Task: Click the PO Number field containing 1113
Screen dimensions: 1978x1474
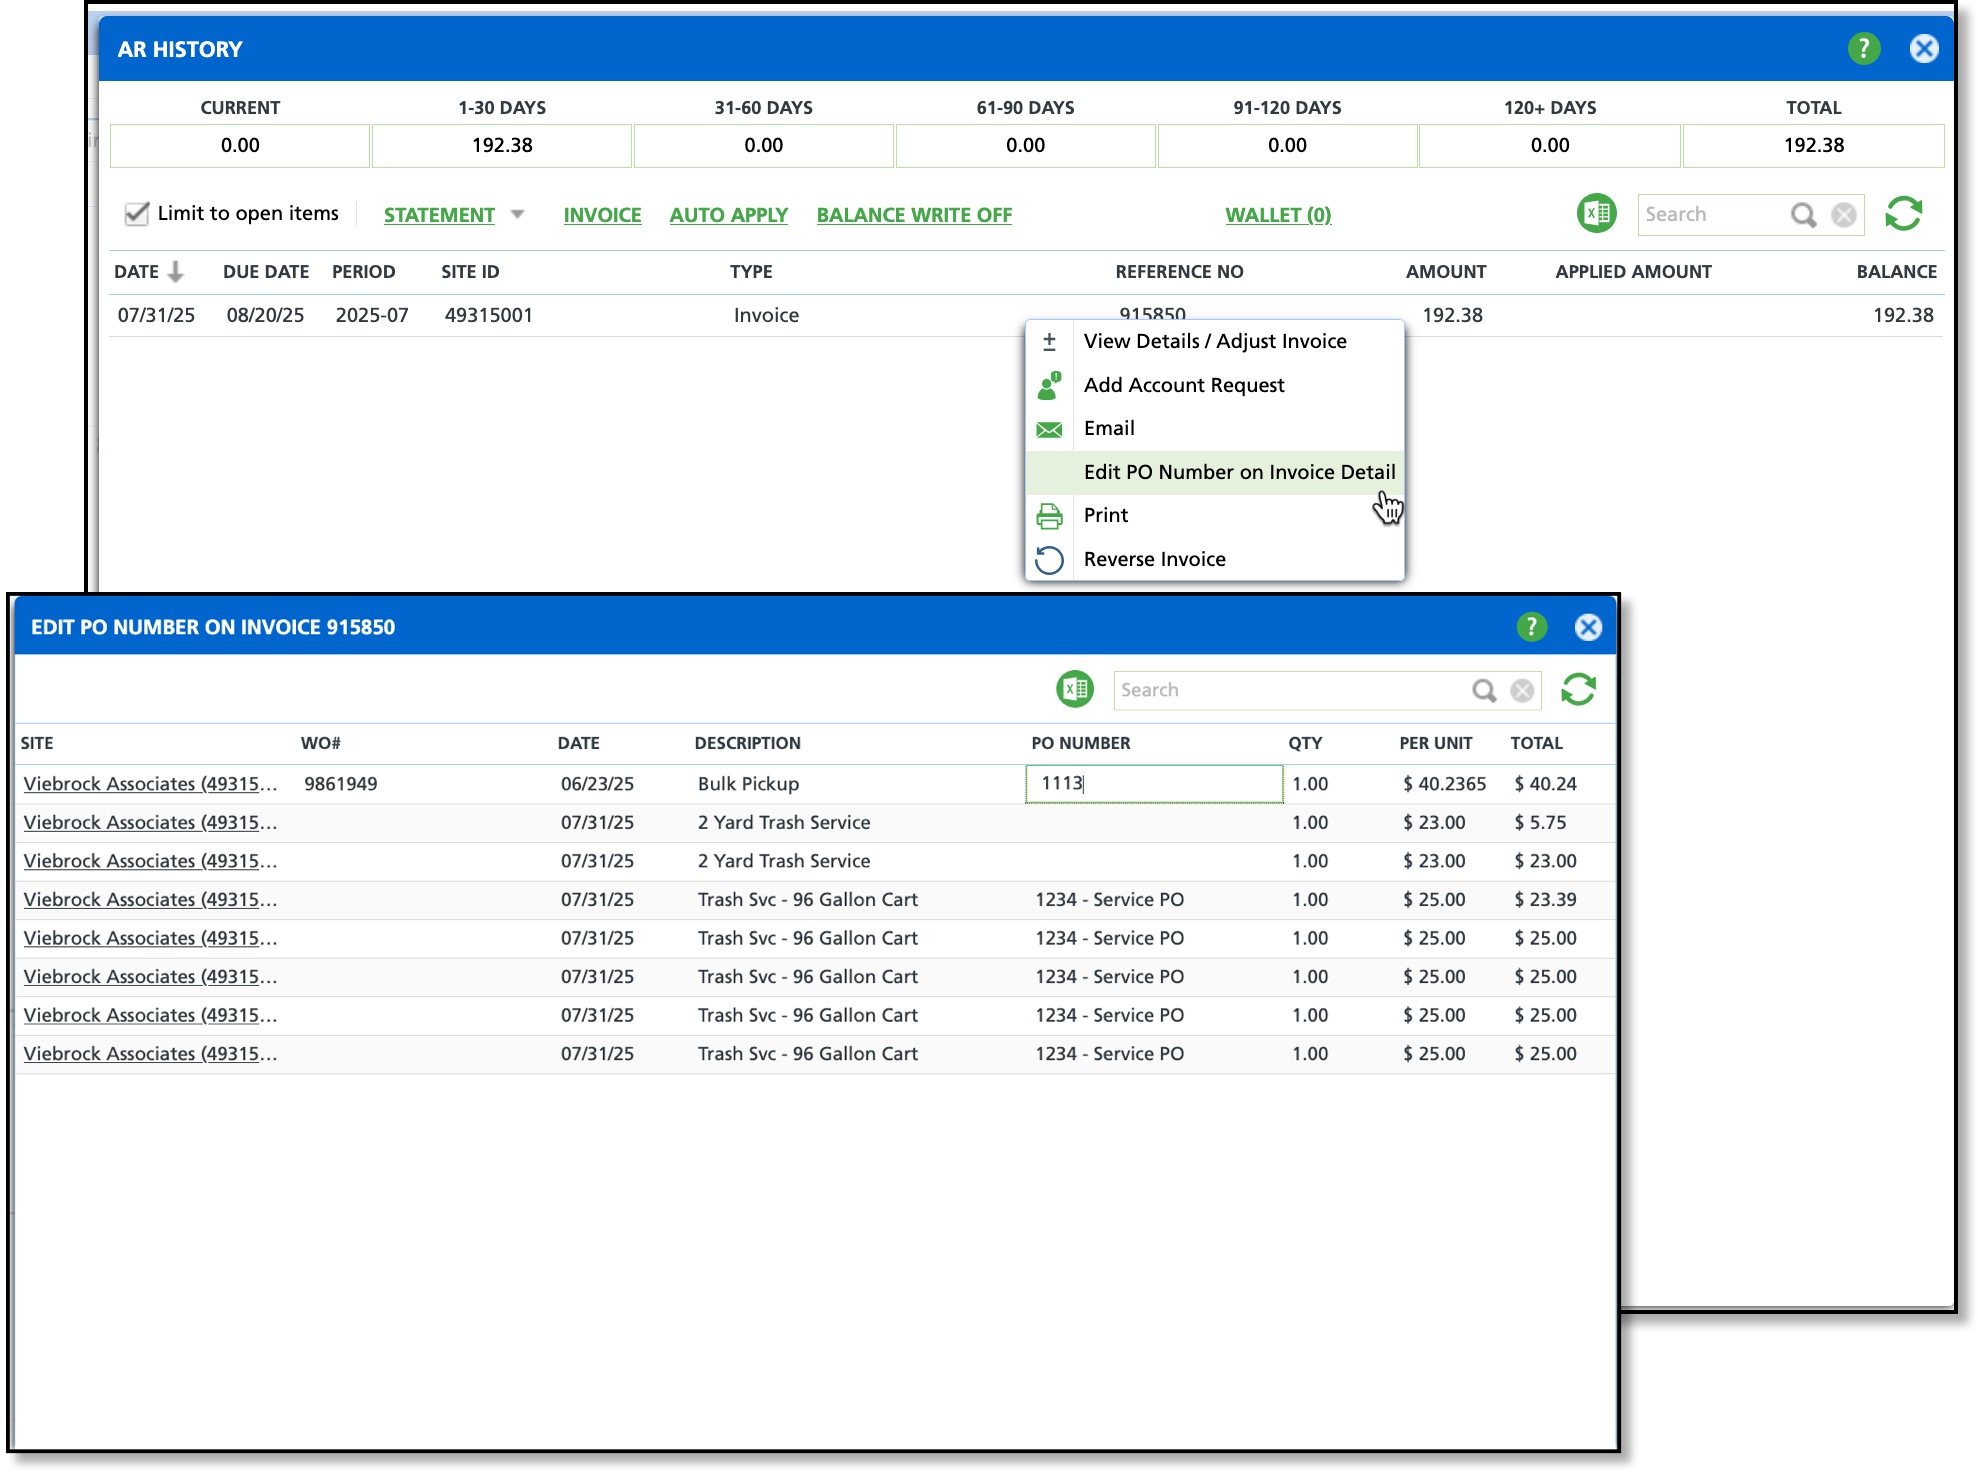Action: pos(1153,784)
